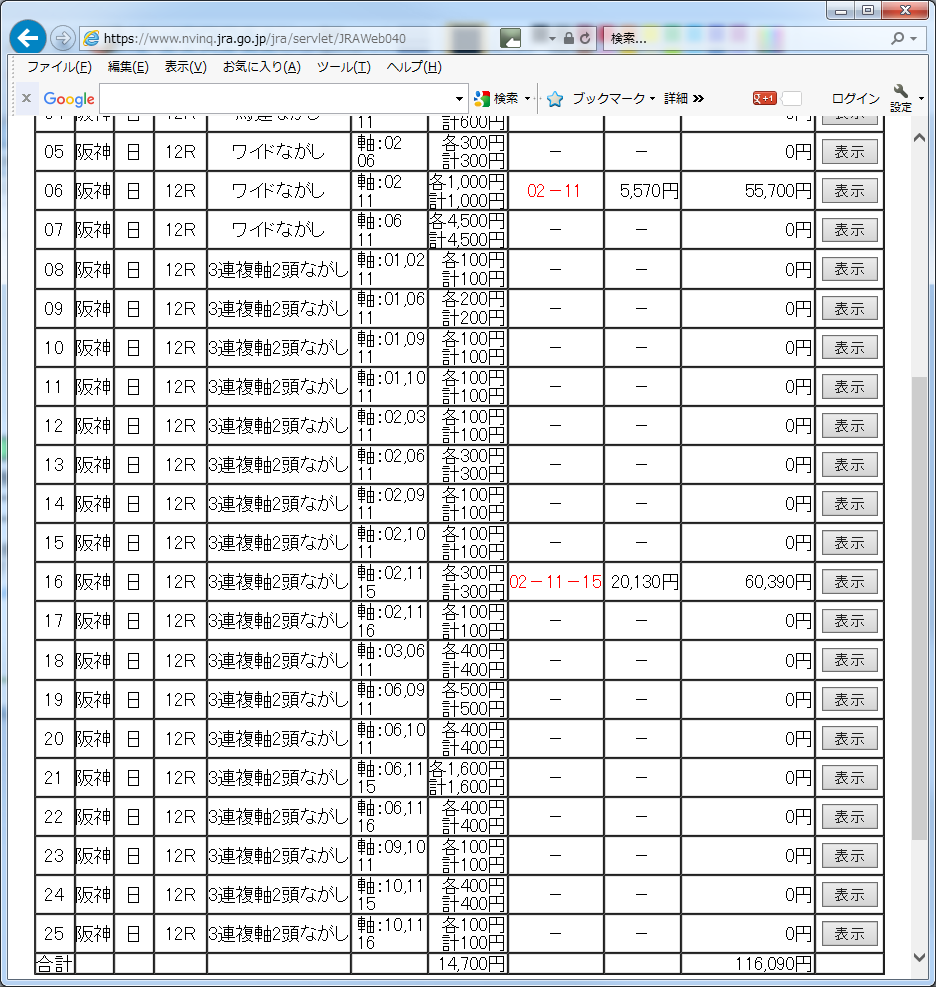Click the 軸:10,11 15 selection in row 24
936x987 pixels.
pyautogui.click(x=391, y=894)
